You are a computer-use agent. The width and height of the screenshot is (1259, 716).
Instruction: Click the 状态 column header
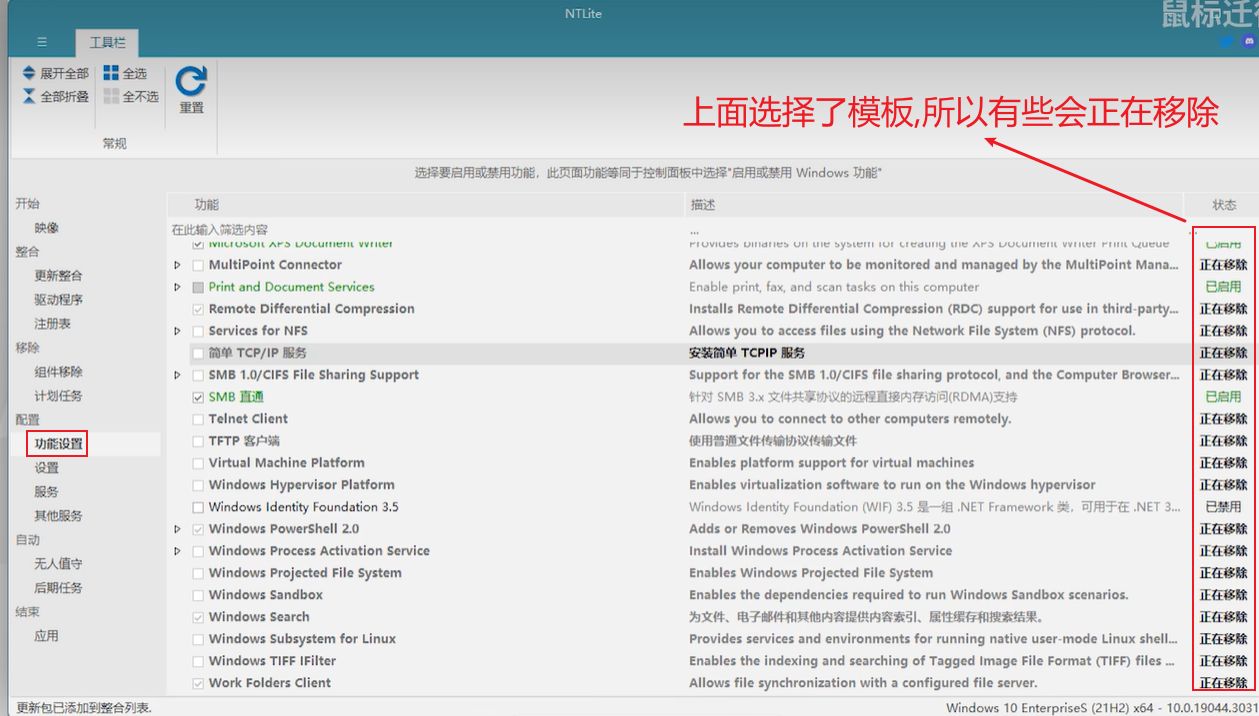tap(1223, 205)
